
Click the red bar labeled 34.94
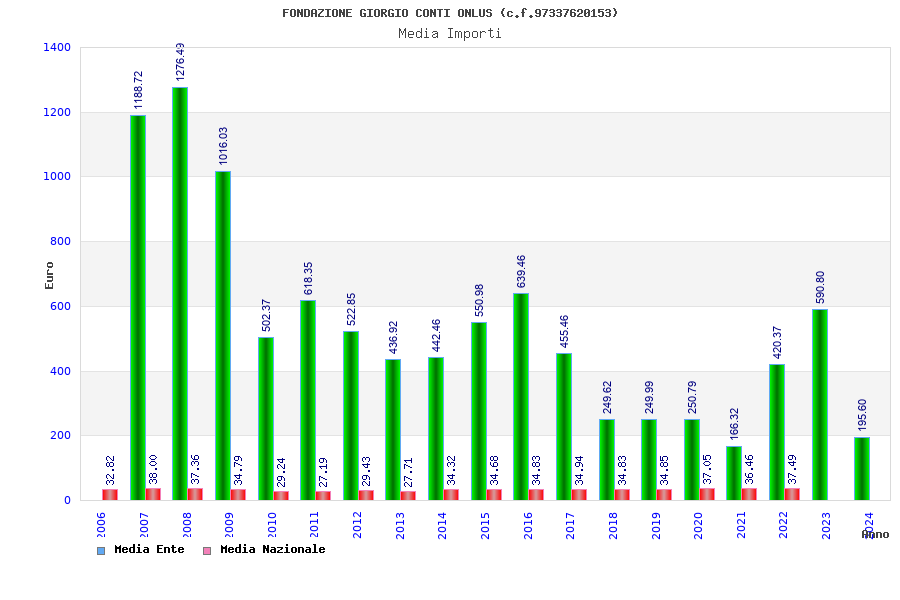click(x=579, y=494)
